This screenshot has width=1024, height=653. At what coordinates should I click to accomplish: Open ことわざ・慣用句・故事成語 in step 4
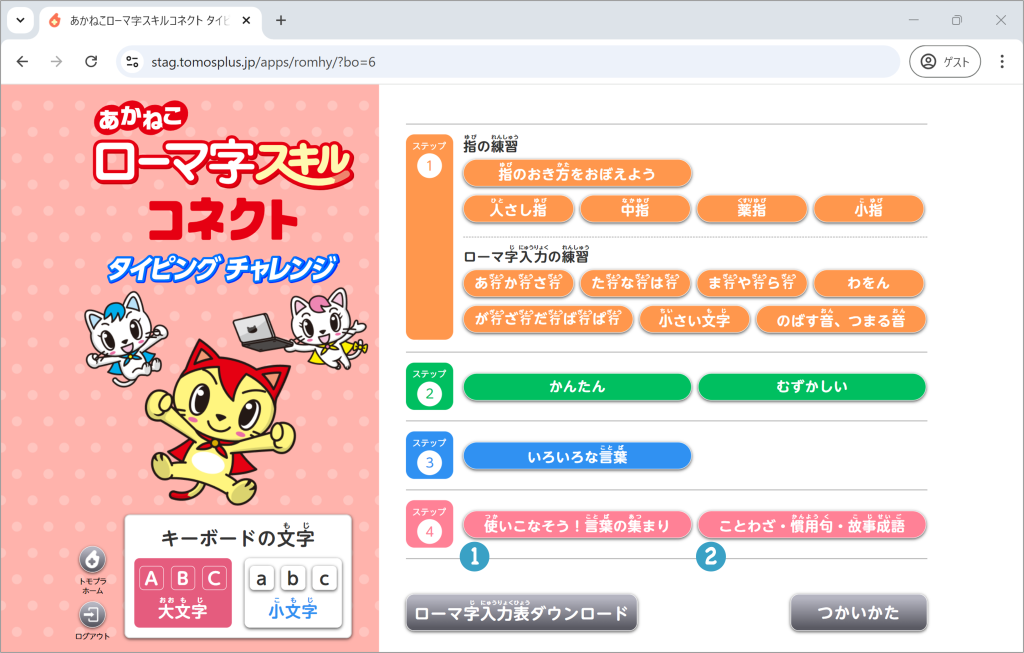812,524
